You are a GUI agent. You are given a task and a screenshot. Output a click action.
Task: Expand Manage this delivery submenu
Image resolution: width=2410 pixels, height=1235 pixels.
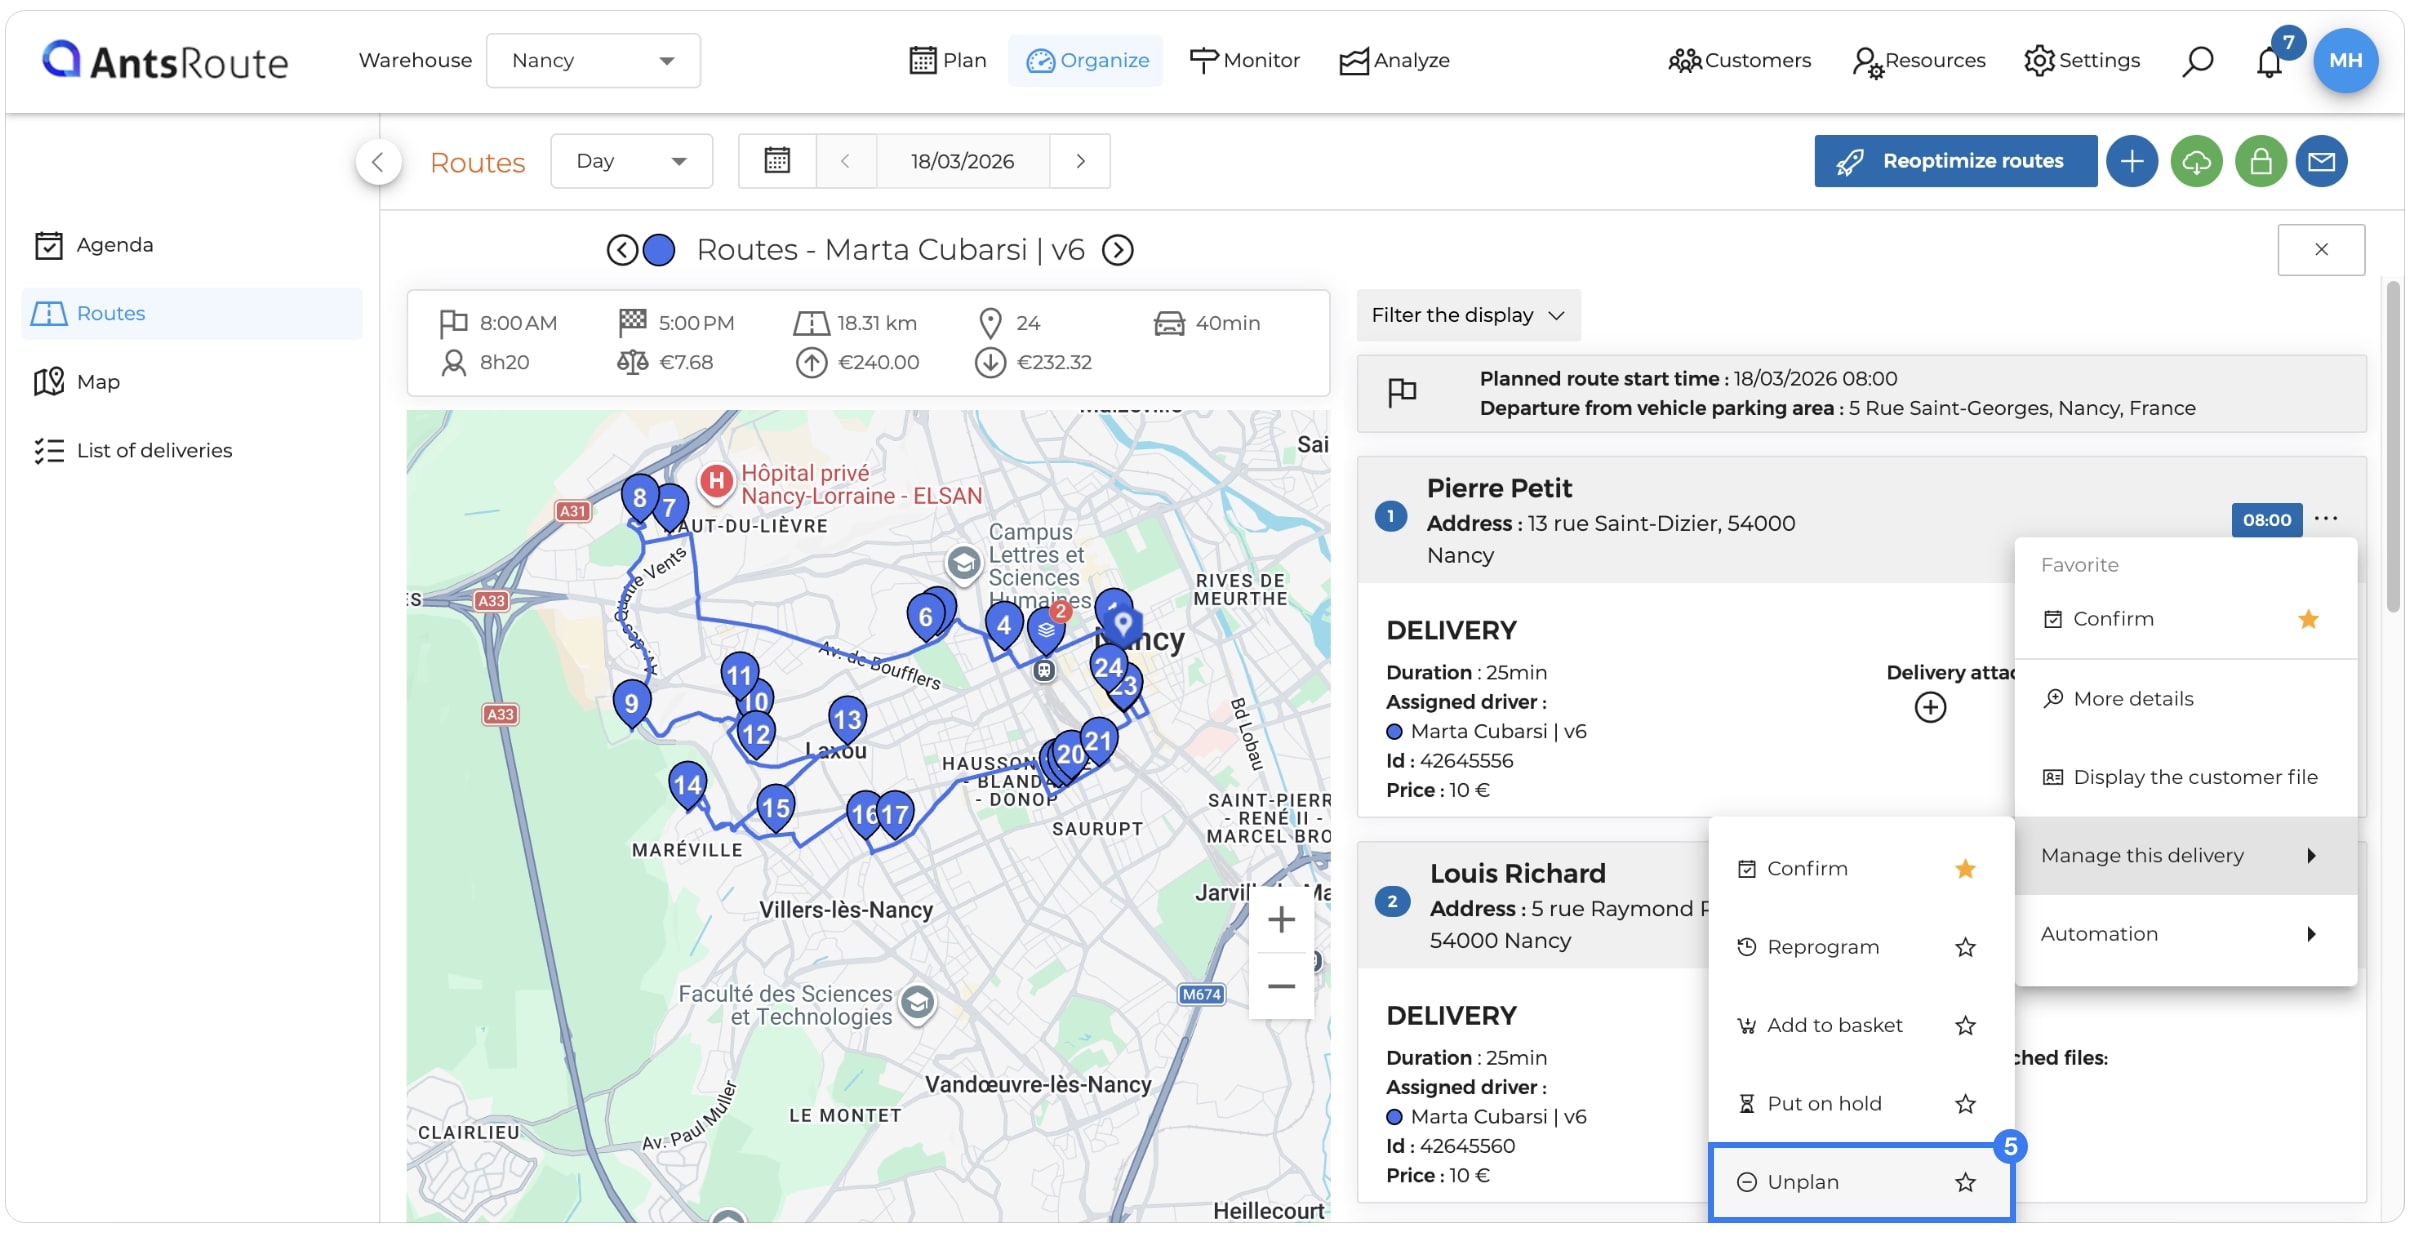click(2186, 855)
